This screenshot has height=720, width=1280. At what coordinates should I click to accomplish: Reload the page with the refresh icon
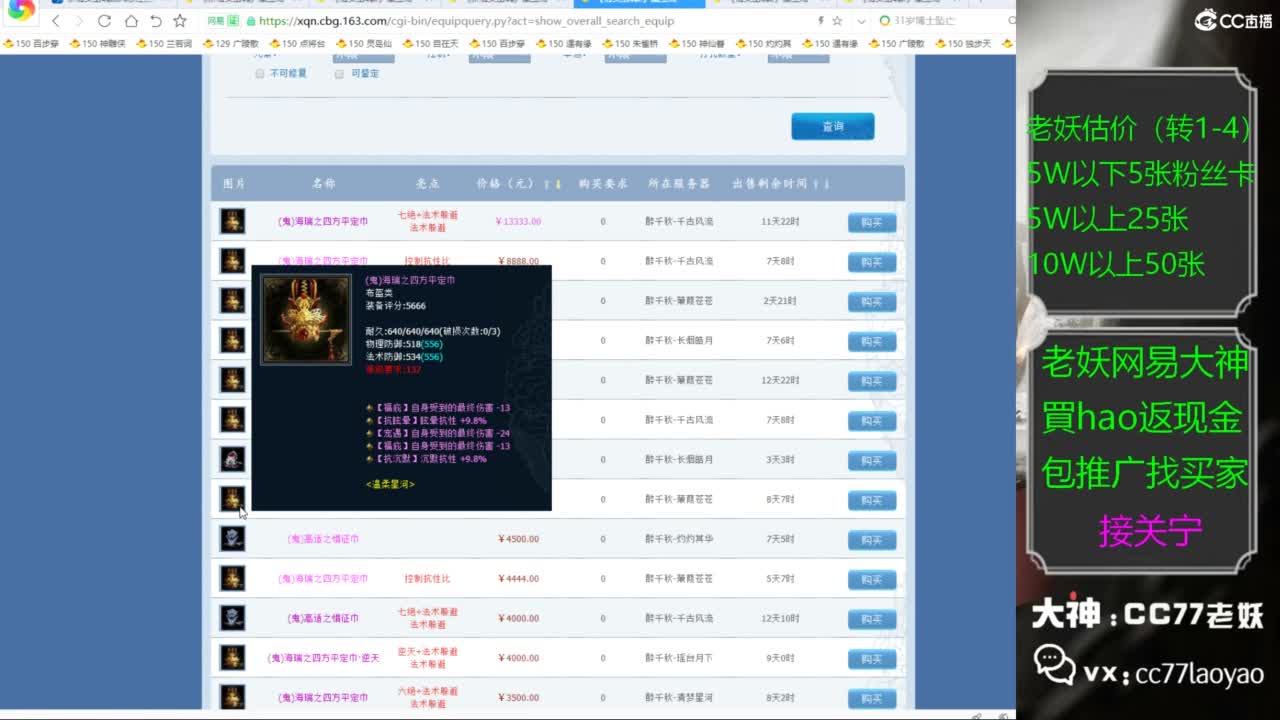click(x=104, y=21)
